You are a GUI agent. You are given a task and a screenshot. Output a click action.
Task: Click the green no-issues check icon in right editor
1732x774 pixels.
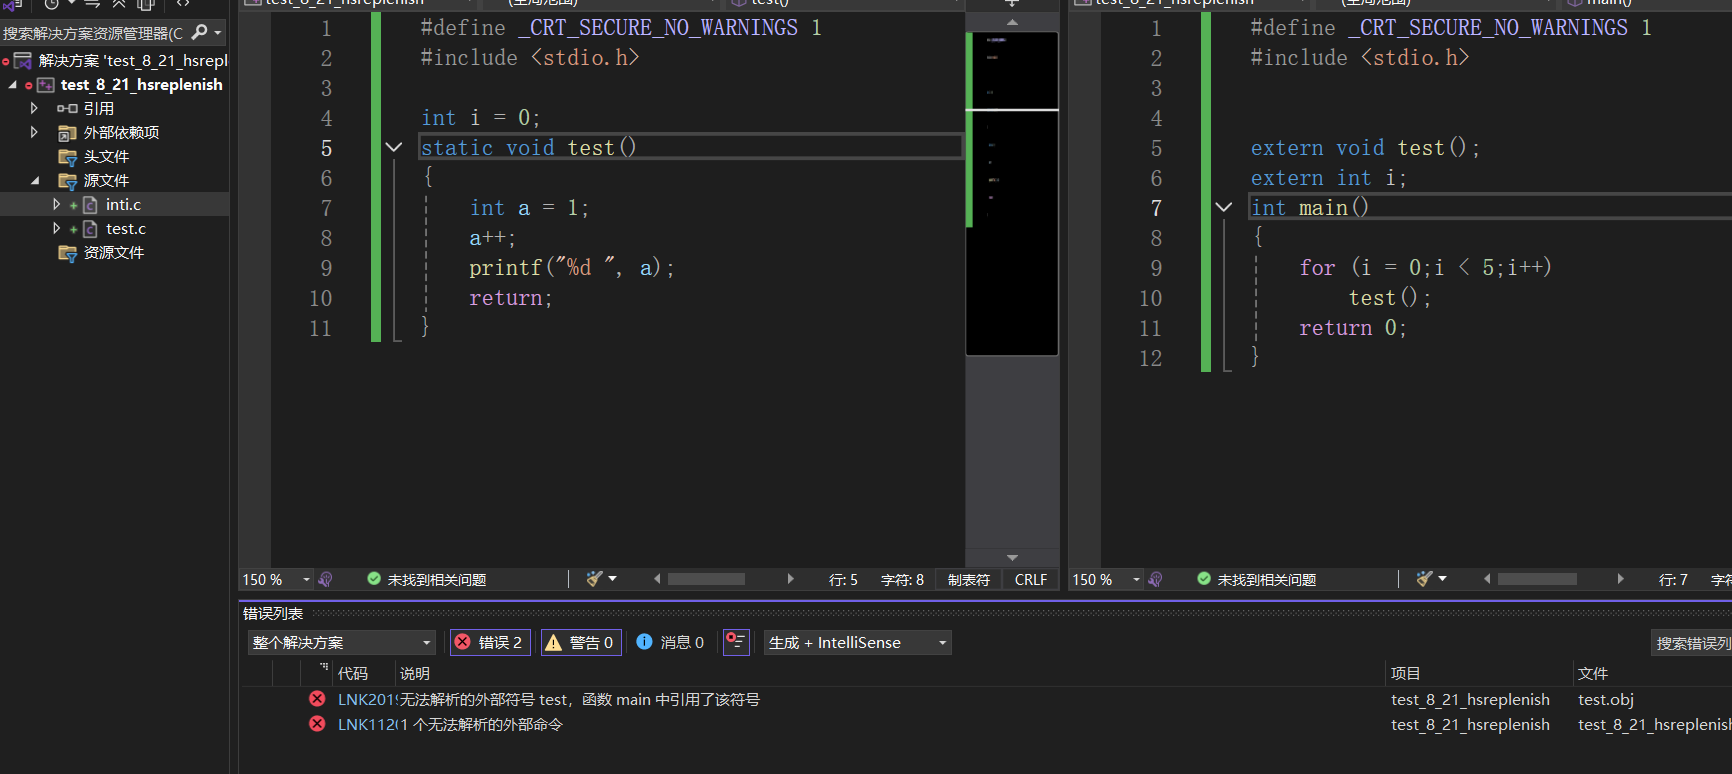click(x=1204, y=579)
